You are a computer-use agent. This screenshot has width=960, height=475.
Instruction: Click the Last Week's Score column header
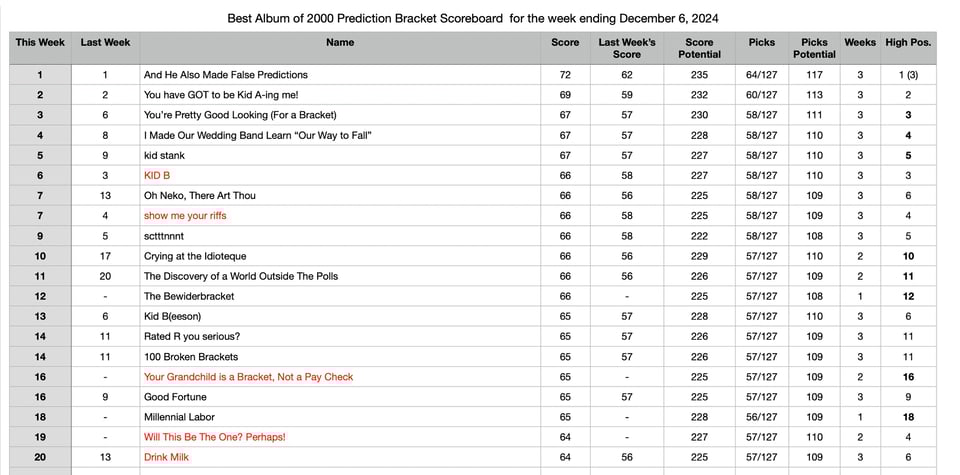click(627, 48)
